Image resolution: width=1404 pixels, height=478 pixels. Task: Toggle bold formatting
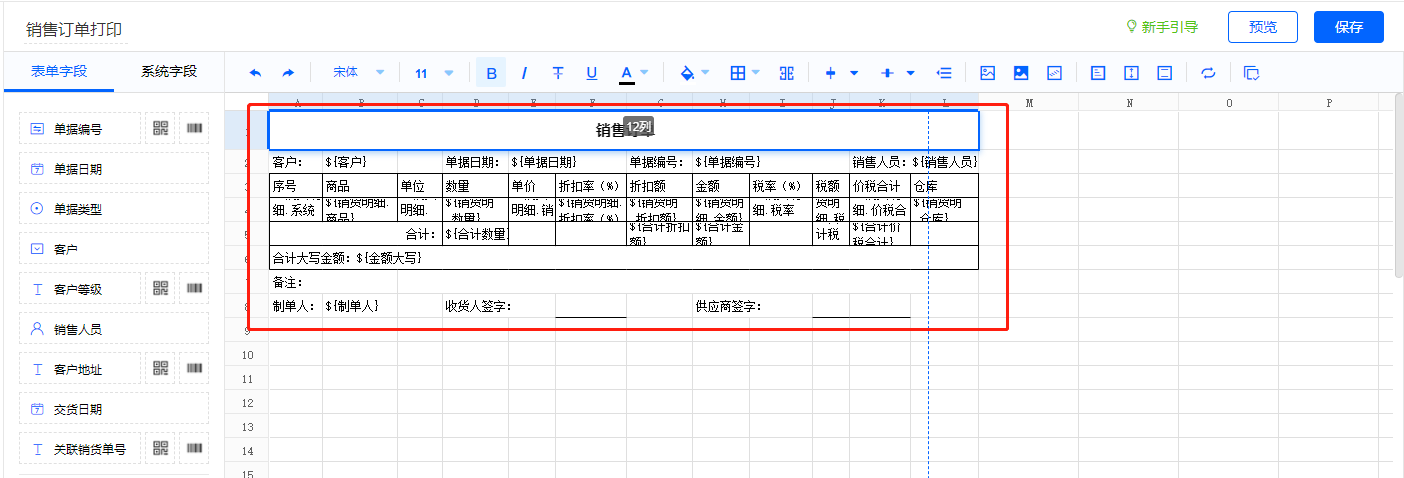click(491, 73)
